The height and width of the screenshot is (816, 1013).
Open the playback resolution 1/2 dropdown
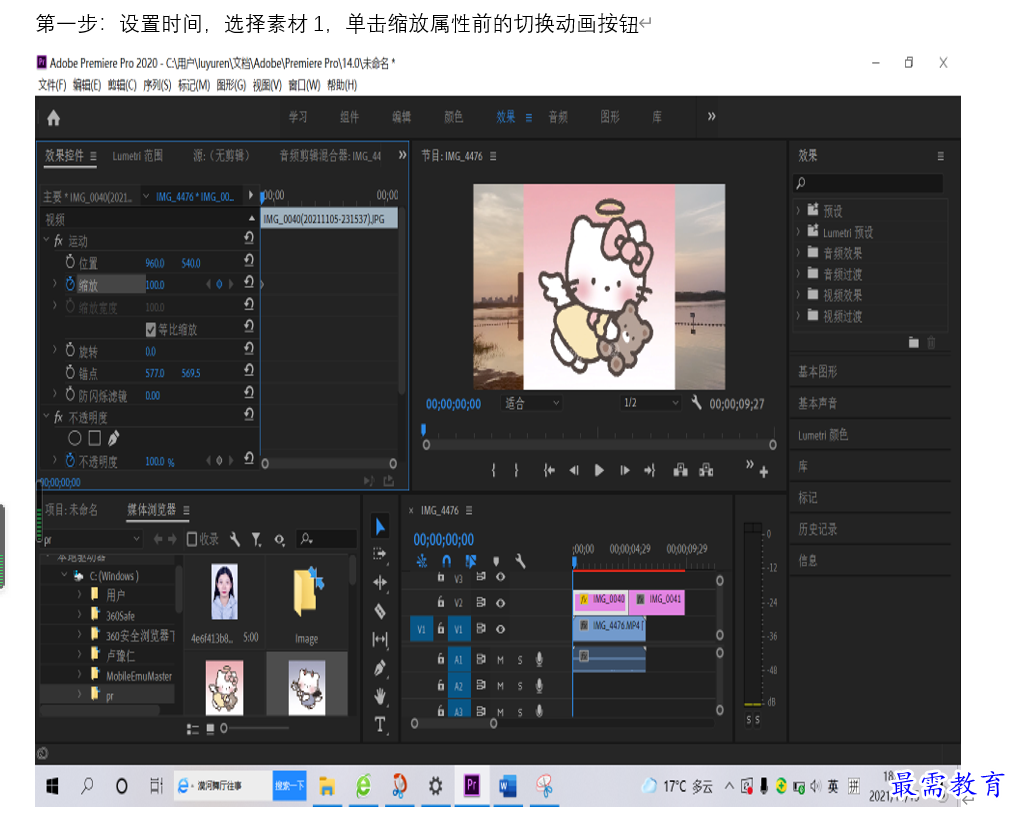[x=650, y=403]
